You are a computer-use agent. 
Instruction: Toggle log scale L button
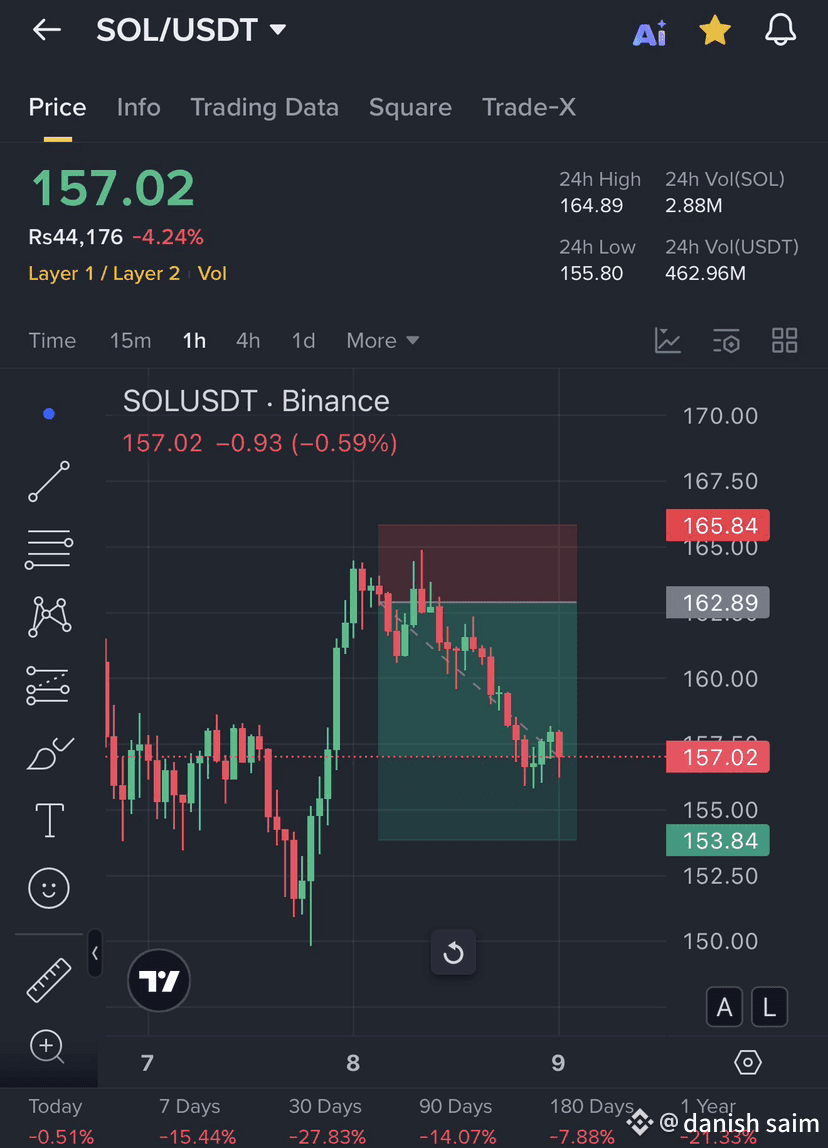tap(769, 1007)
